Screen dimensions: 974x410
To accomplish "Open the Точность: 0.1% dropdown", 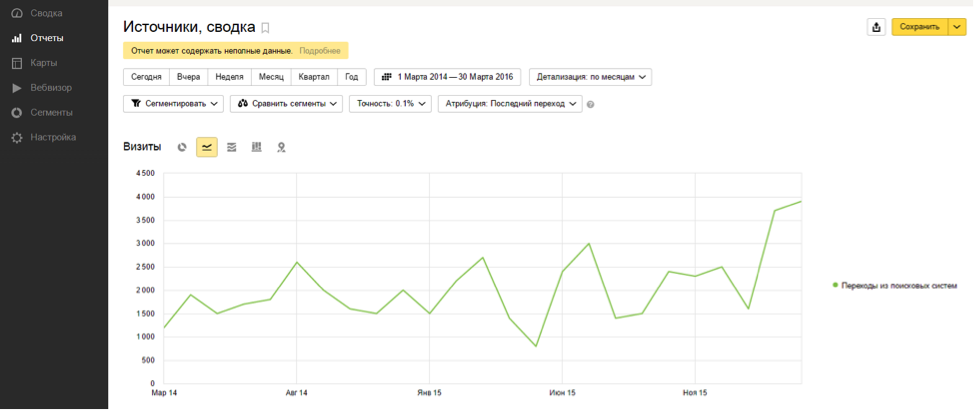I will click(x=390, y=104).
